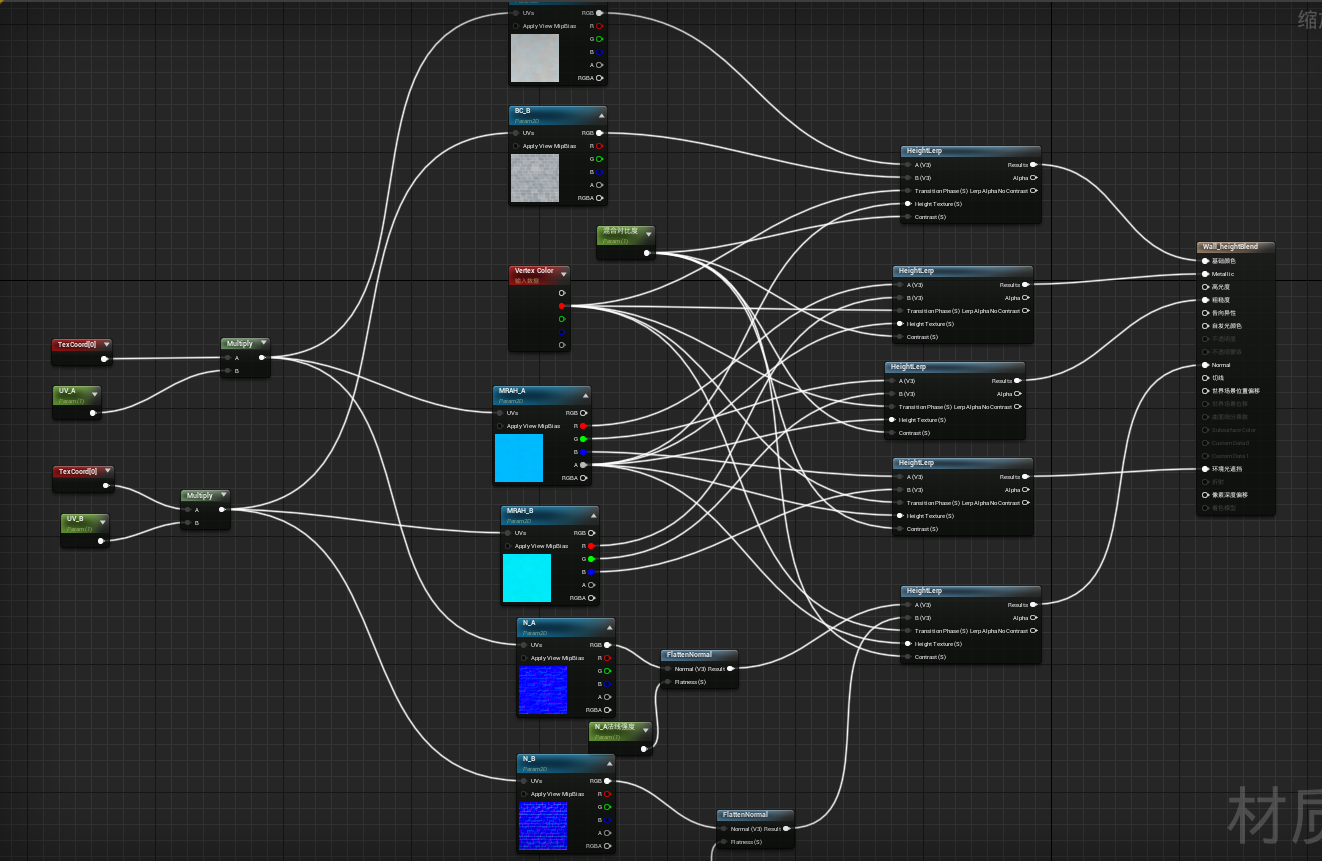Select the N_B texture node title

coord(529,759)
